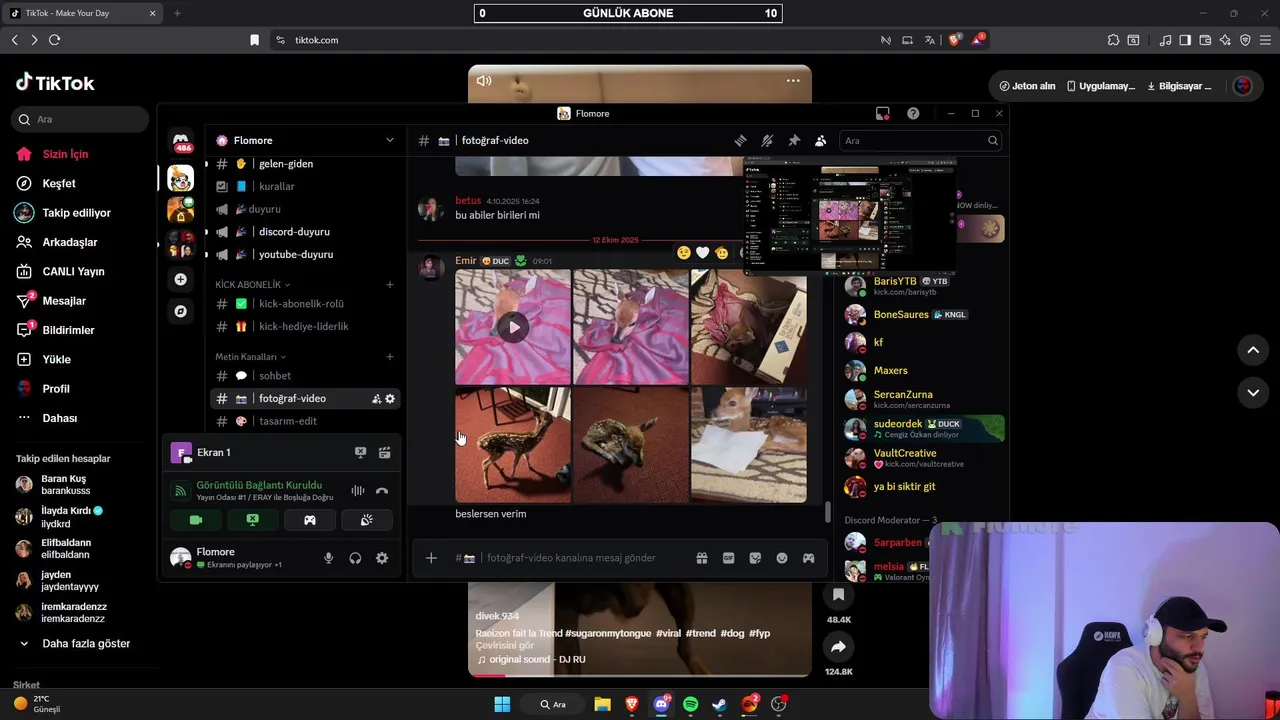Open Discord user settings gear
Image resolution: width=1280 pixels, height=720 pixels.
coord(382,558)
